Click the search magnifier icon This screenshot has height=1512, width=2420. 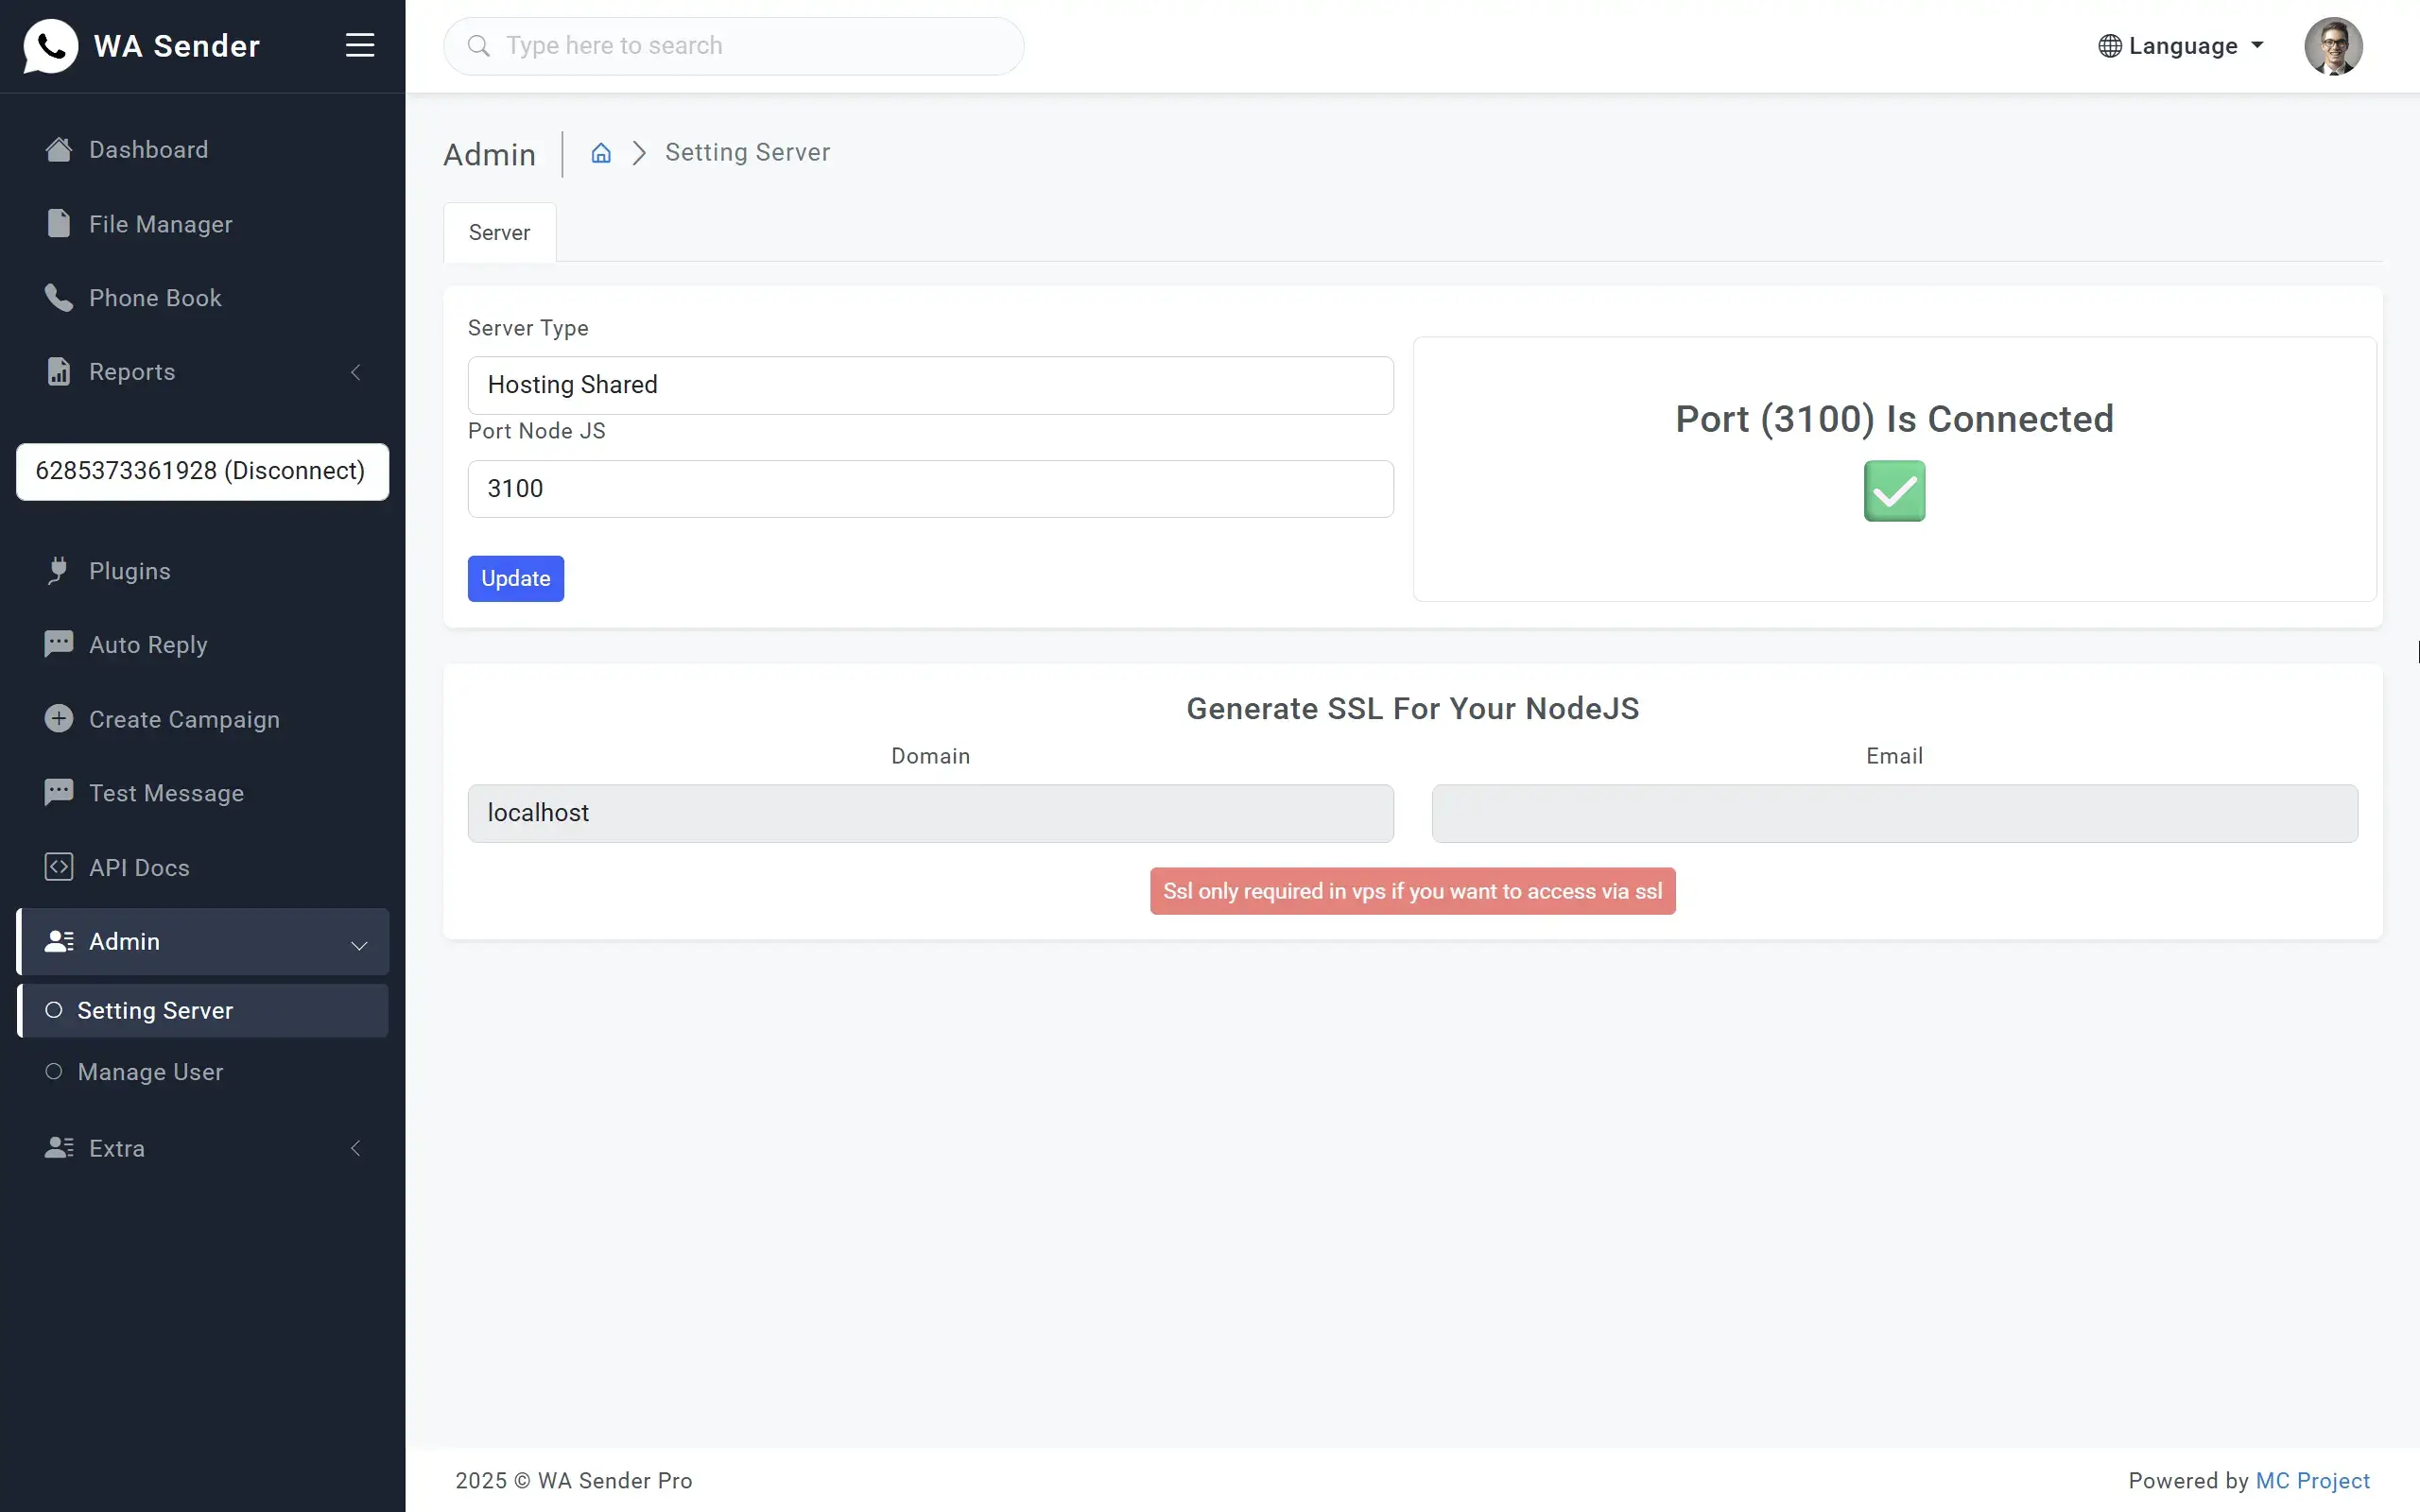coord(479,46)
